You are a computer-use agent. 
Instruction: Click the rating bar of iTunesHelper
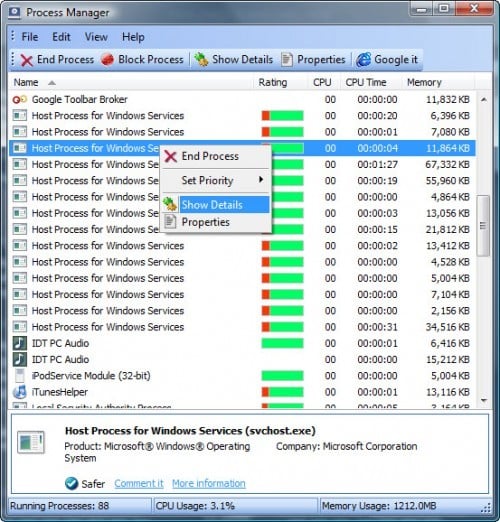point(282,392)
